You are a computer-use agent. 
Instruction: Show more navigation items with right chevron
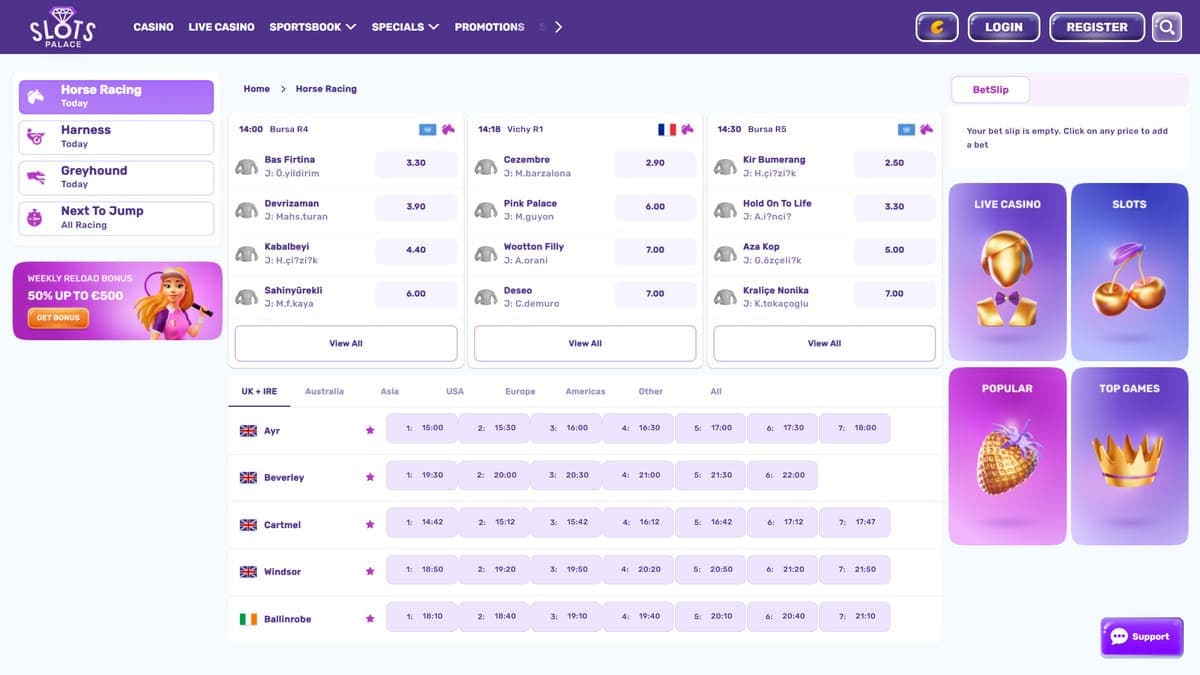click(x=558, y=27)
